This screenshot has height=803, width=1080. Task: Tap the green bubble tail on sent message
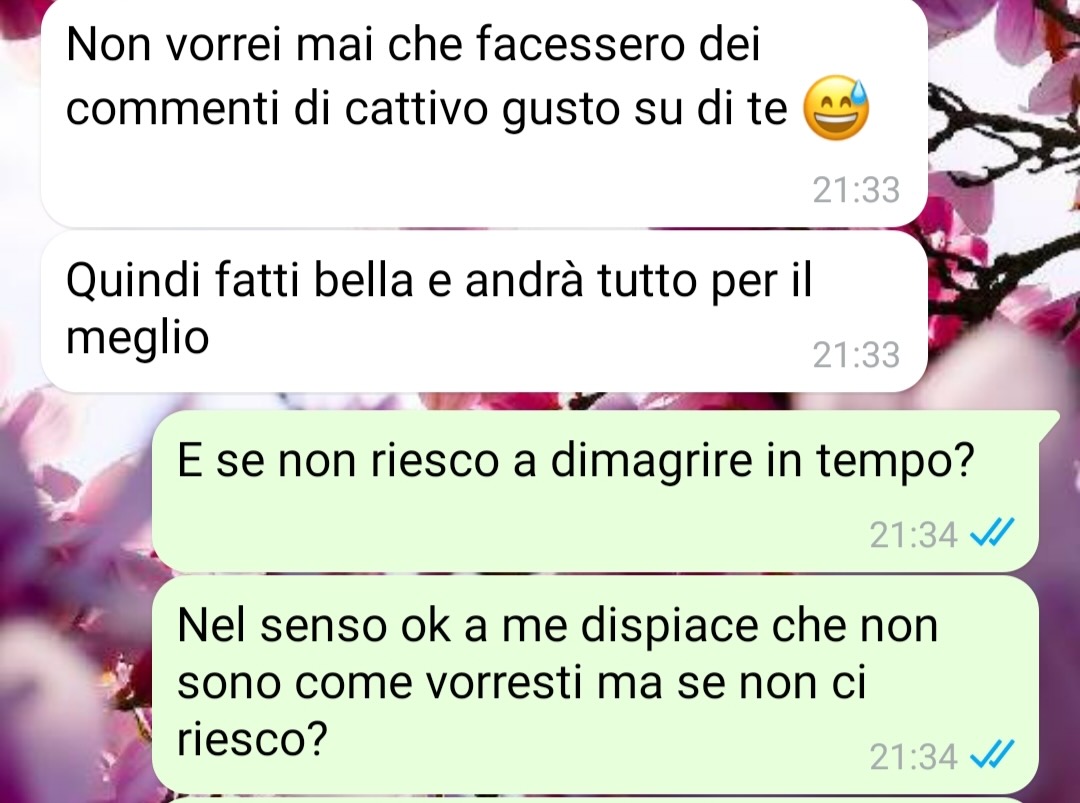pos(1050,421)
